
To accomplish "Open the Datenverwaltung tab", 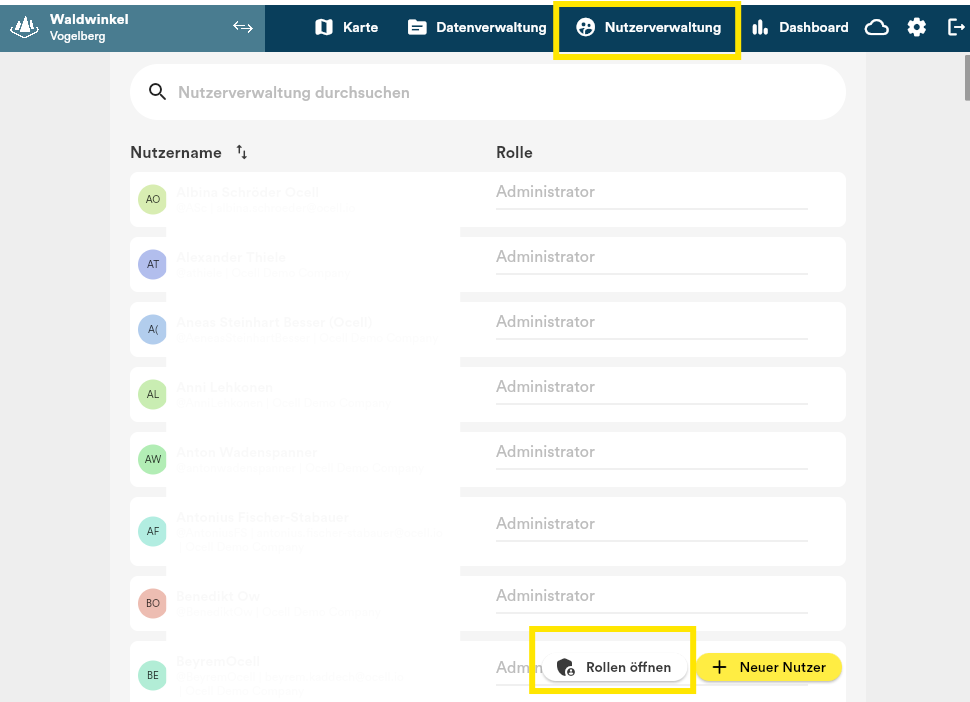I will click(x=477, y=28).
